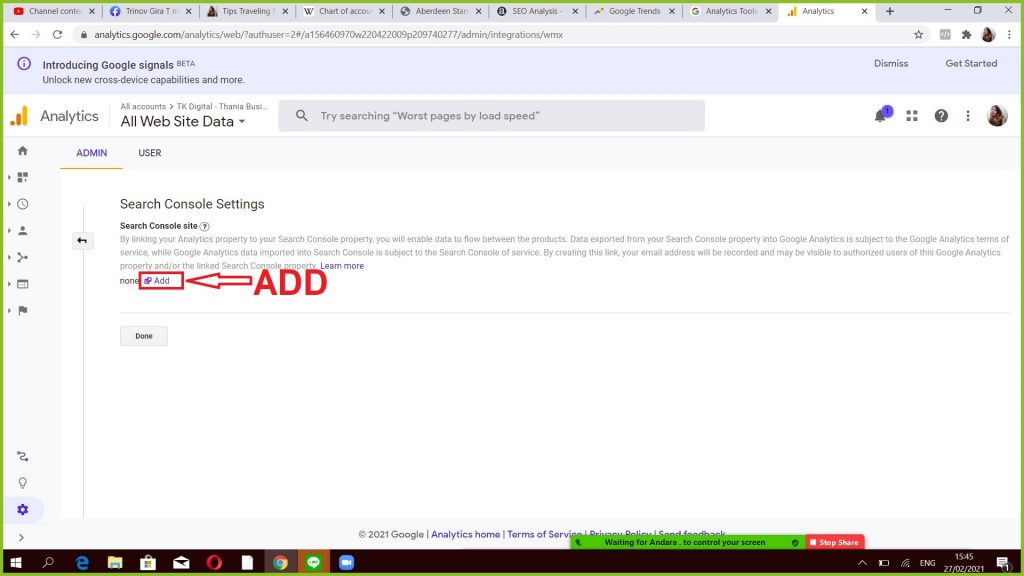1024x576 pixels.
Task: Expand the sidebar with bottom chevron
Action: [x=22, y=538]
